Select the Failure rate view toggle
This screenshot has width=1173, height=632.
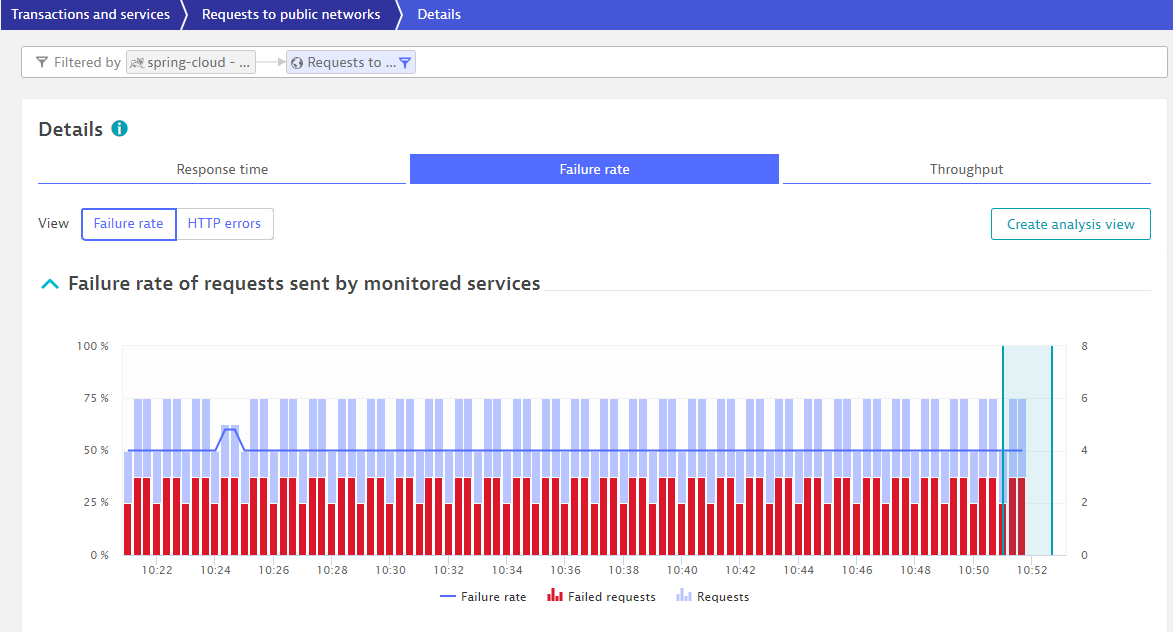click(x=128, y=224)
